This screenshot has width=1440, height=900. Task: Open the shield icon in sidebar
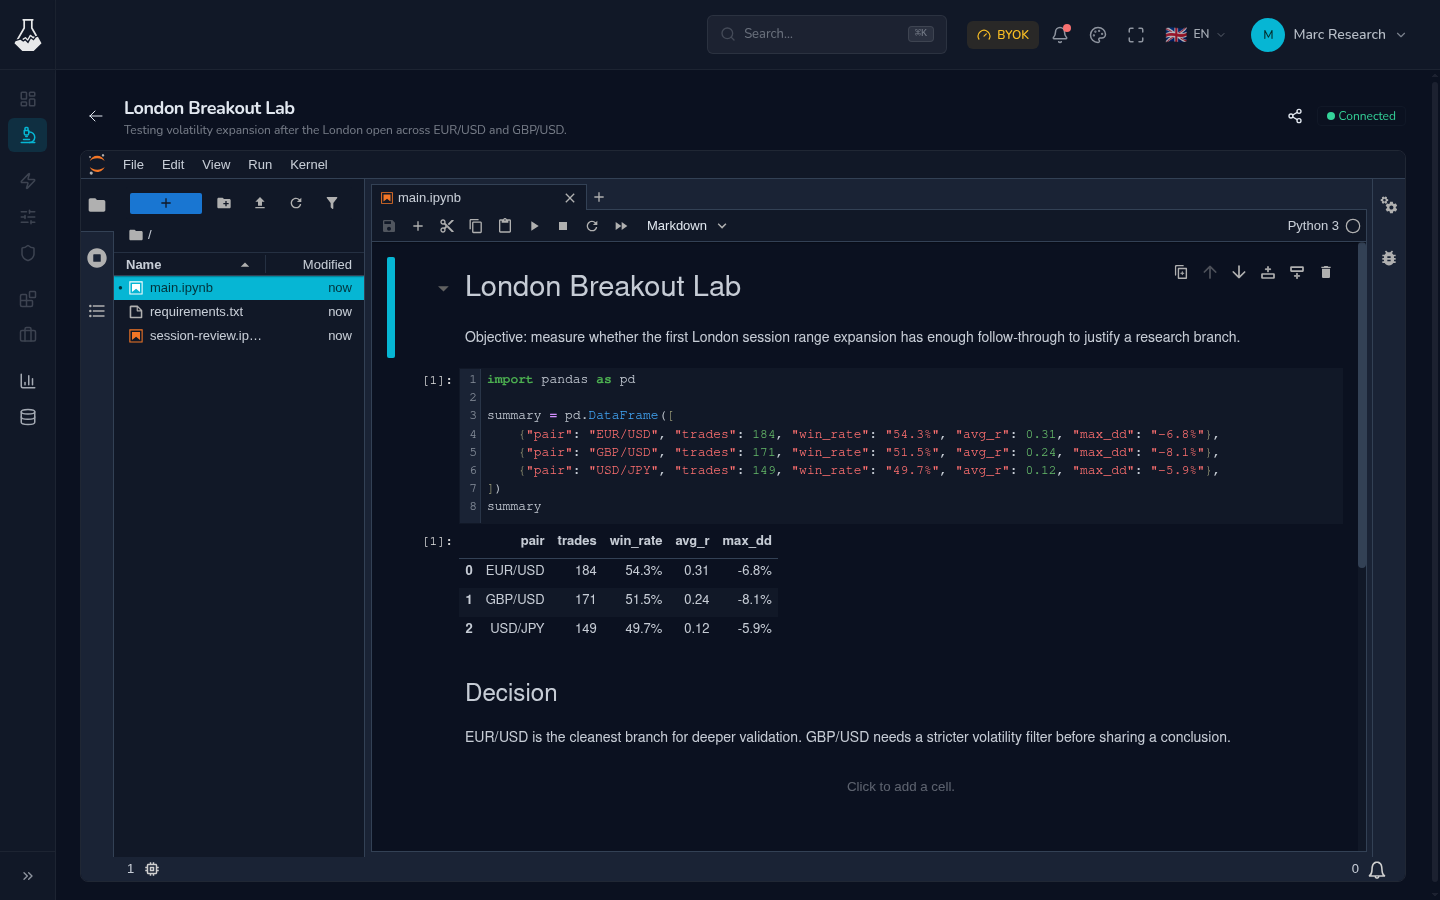pyautogui.click(x=28, y=253)
